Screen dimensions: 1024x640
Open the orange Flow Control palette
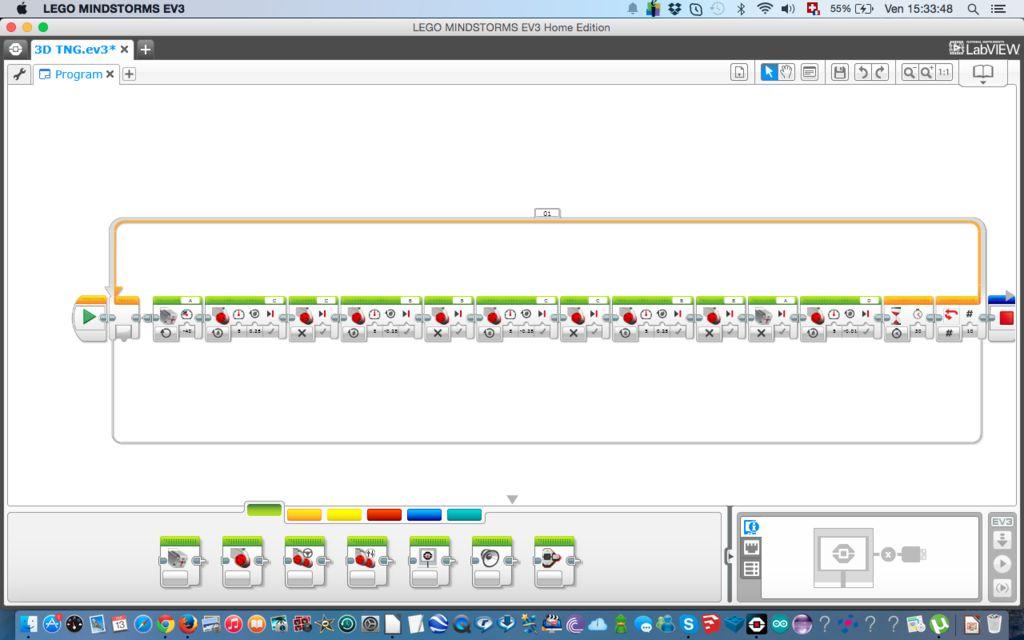(x=304, y=515)
